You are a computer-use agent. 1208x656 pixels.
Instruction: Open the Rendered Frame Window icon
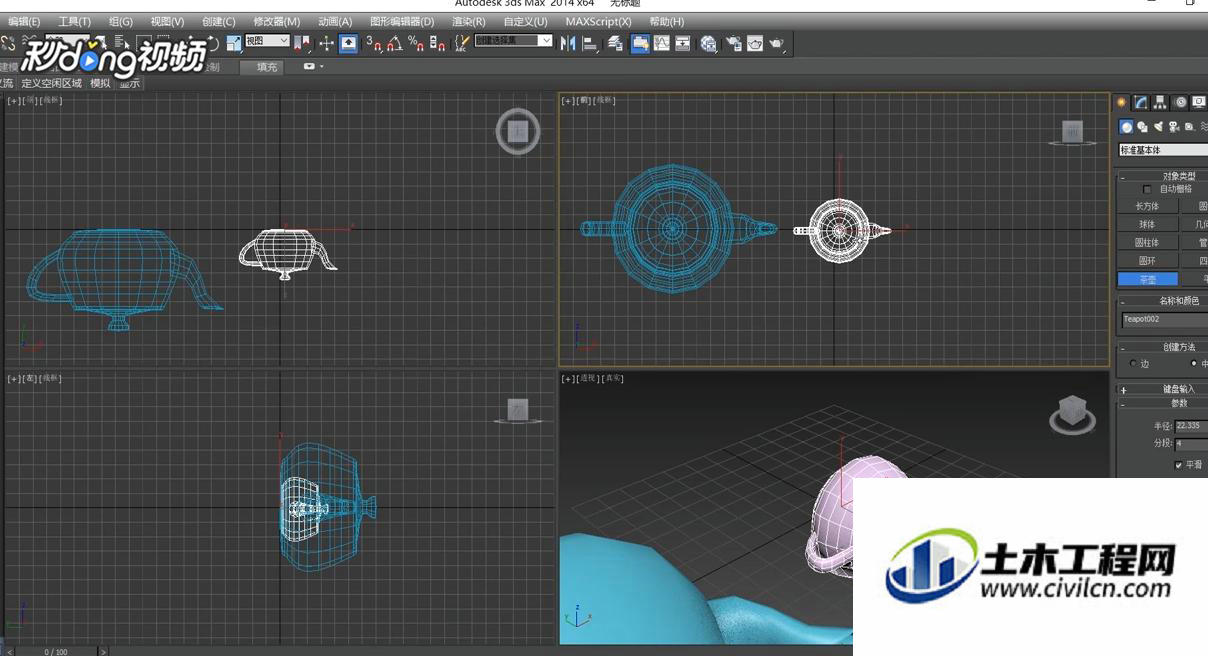point(755,43)
